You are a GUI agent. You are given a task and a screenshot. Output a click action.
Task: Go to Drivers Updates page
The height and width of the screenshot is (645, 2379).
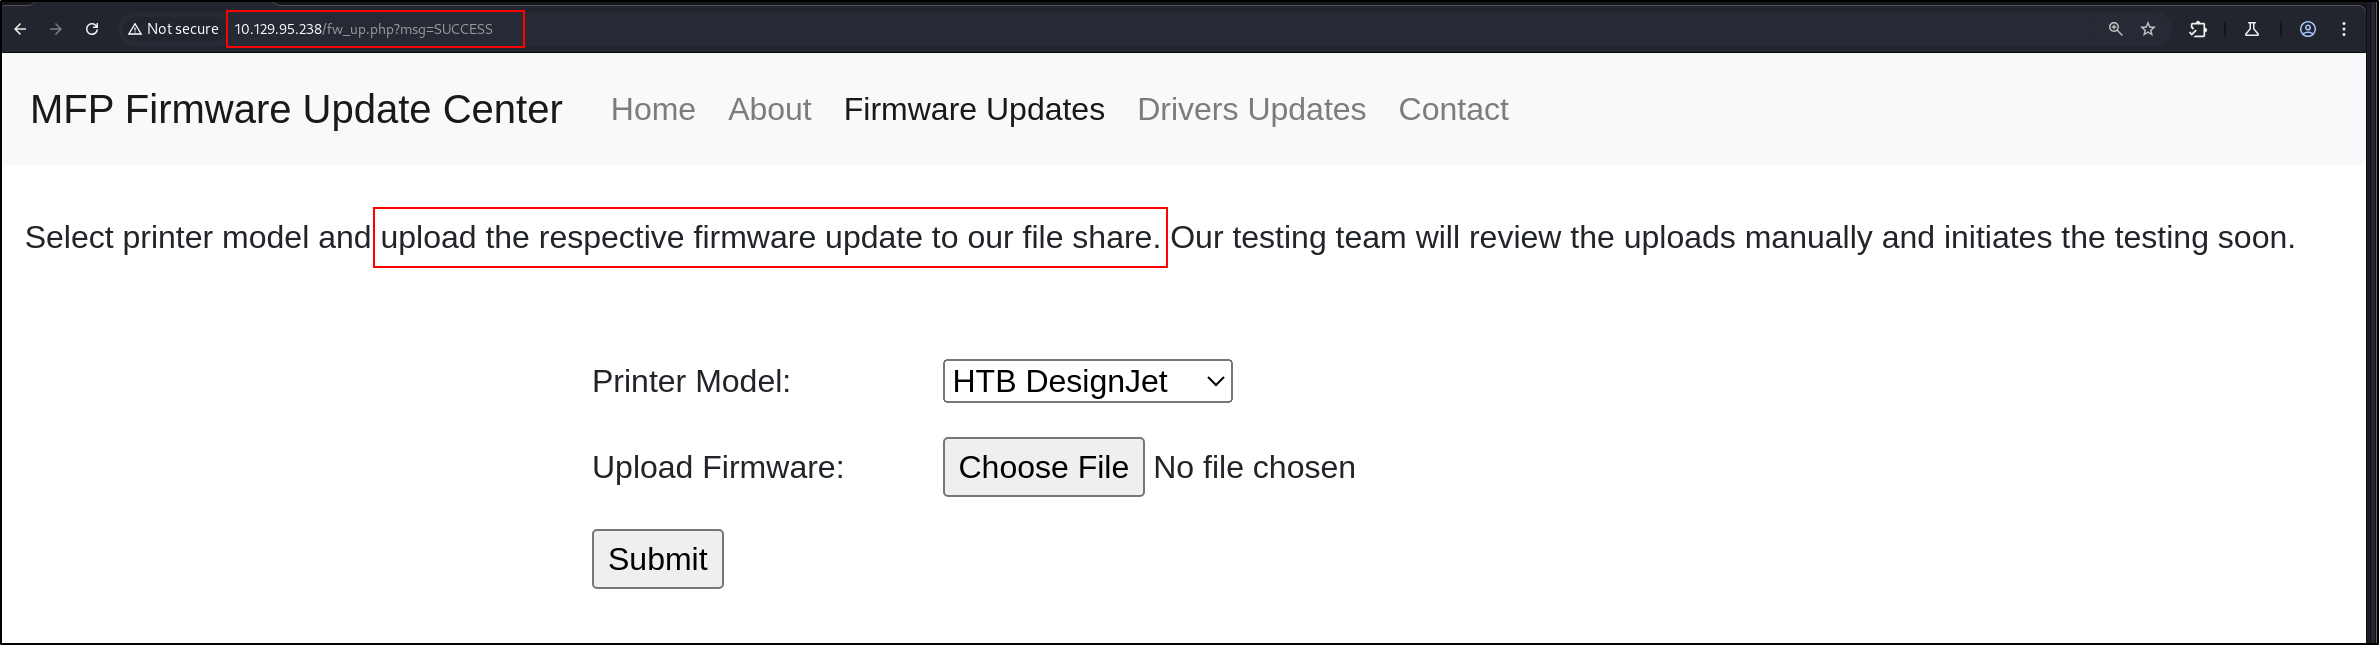1251,109
